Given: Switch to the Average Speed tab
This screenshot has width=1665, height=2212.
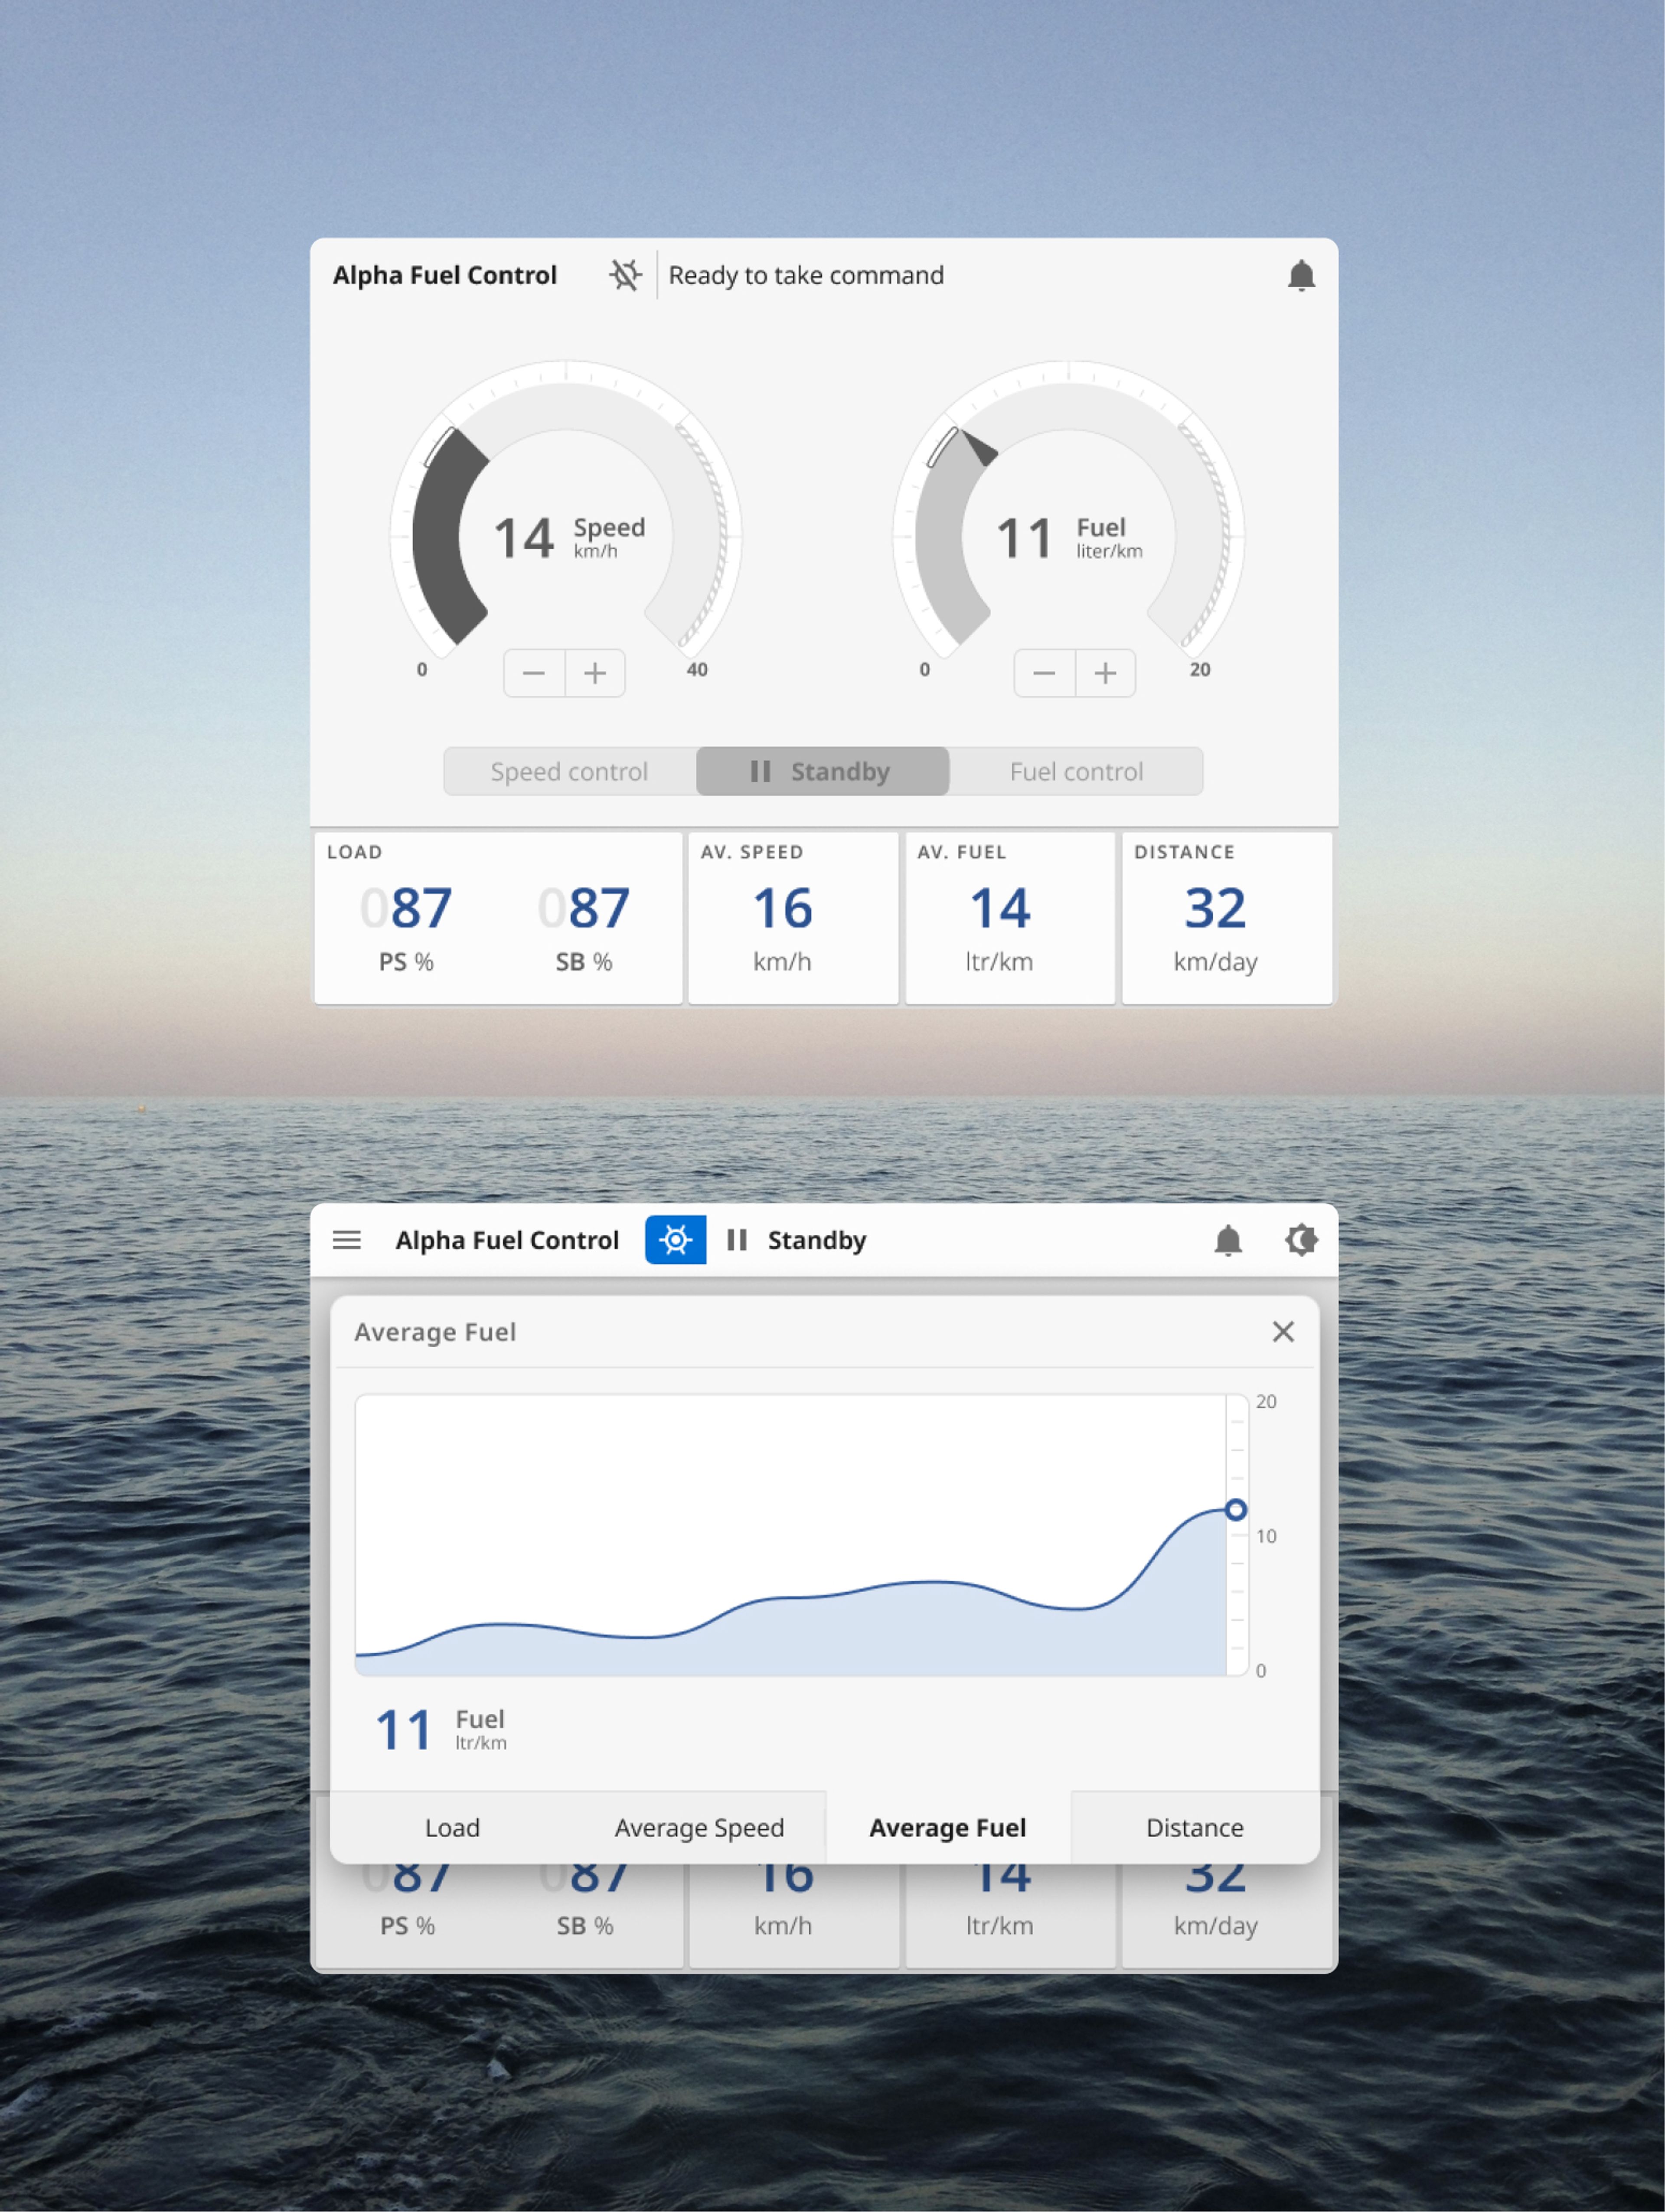Looking at the screenshot, I should (699, 1827).
